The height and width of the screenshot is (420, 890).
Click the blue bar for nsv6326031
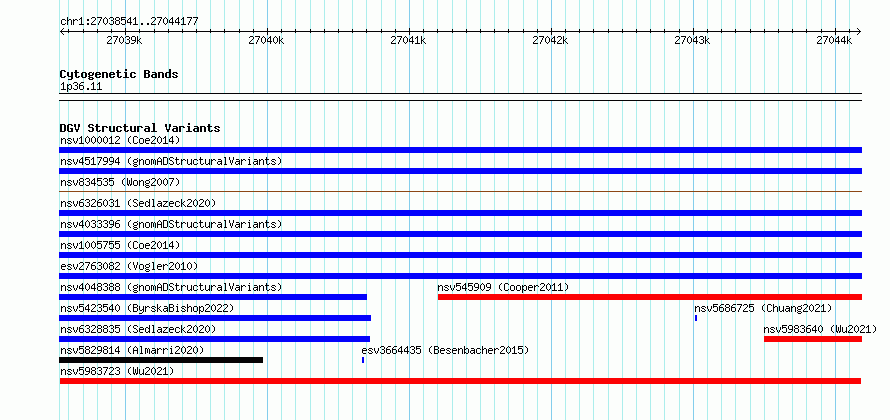click(460, 213)
